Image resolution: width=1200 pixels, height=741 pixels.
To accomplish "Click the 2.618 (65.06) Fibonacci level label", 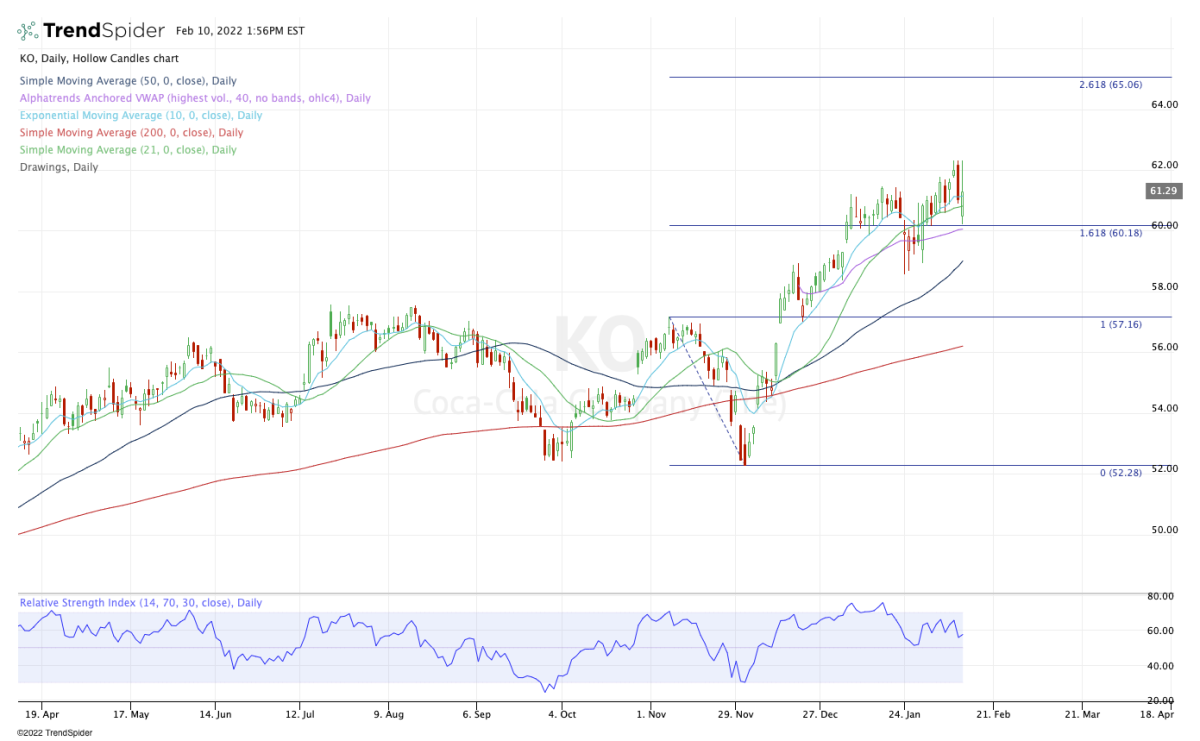I will coord(1111,85).
